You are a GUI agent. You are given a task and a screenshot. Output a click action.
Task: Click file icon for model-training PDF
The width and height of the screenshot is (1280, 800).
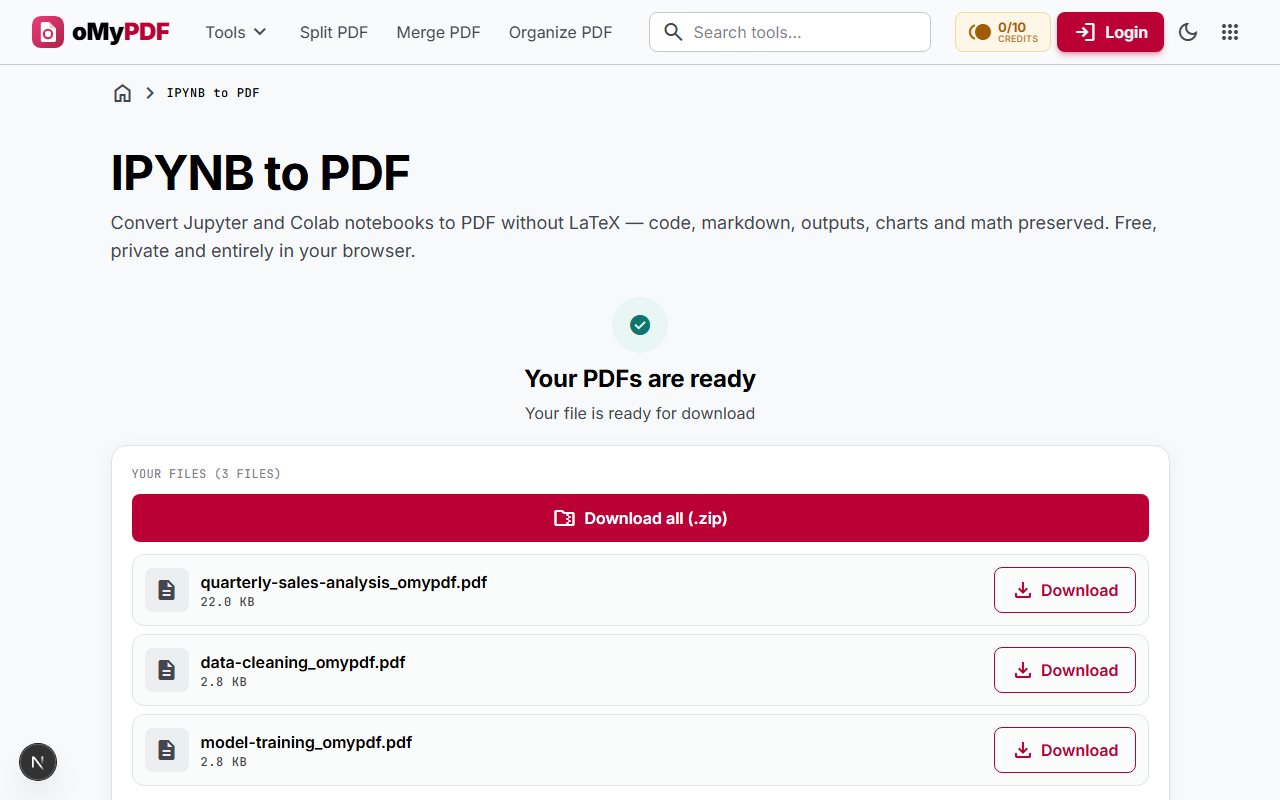(x=167, y=750)
